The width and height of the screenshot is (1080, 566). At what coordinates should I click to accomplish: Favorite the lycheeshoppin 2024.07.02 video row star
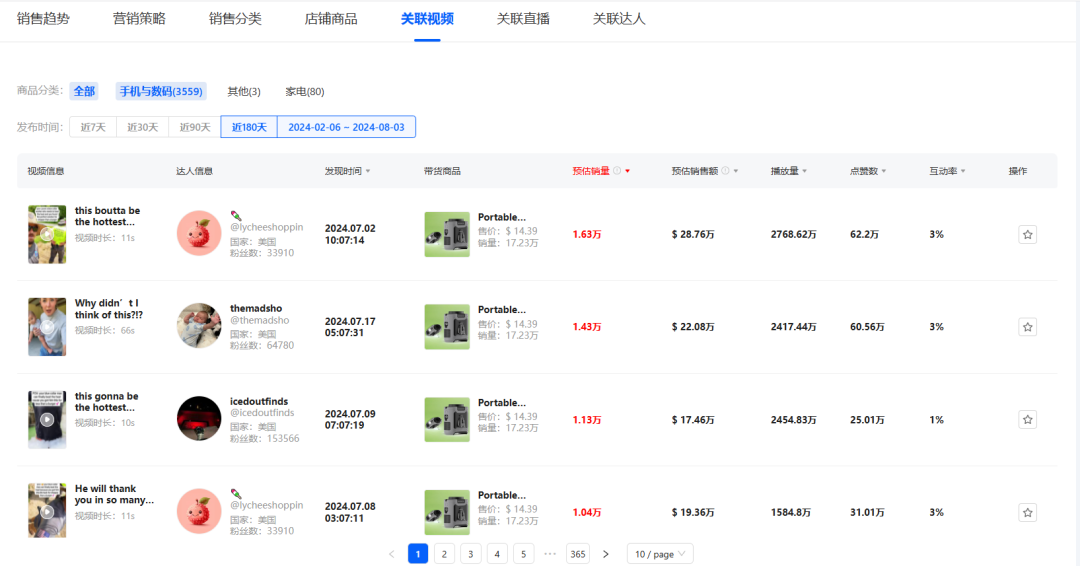[x=1028, y=235]
